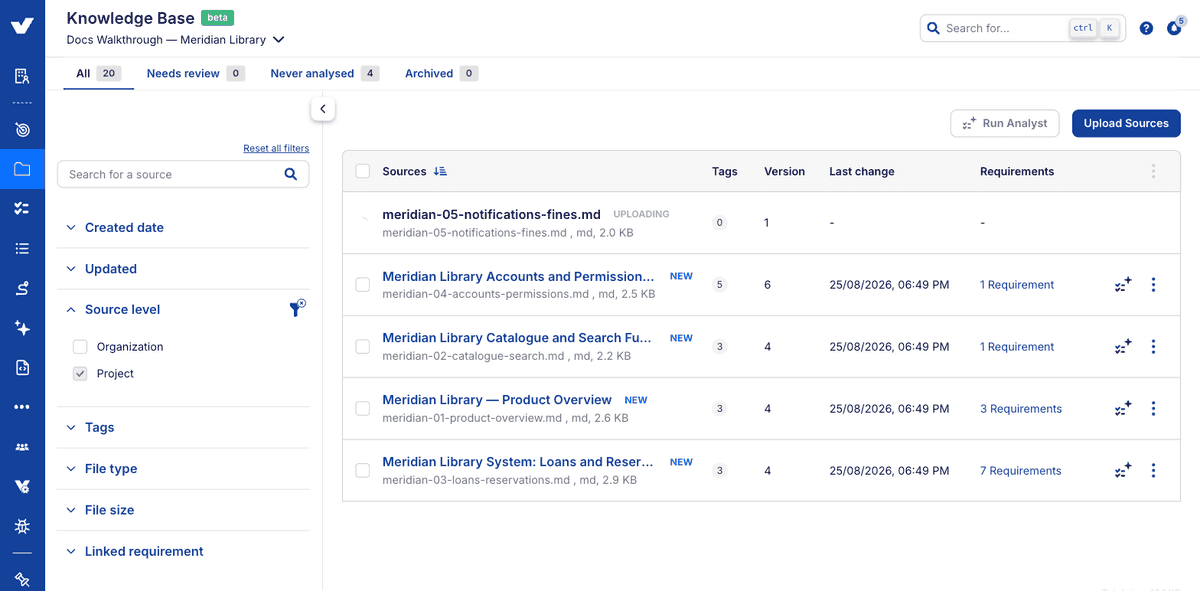Viewport: 1200px width, 591px height.
Task: Open the sparkle AI icon in the sidebar
Action: click(22, 328)
